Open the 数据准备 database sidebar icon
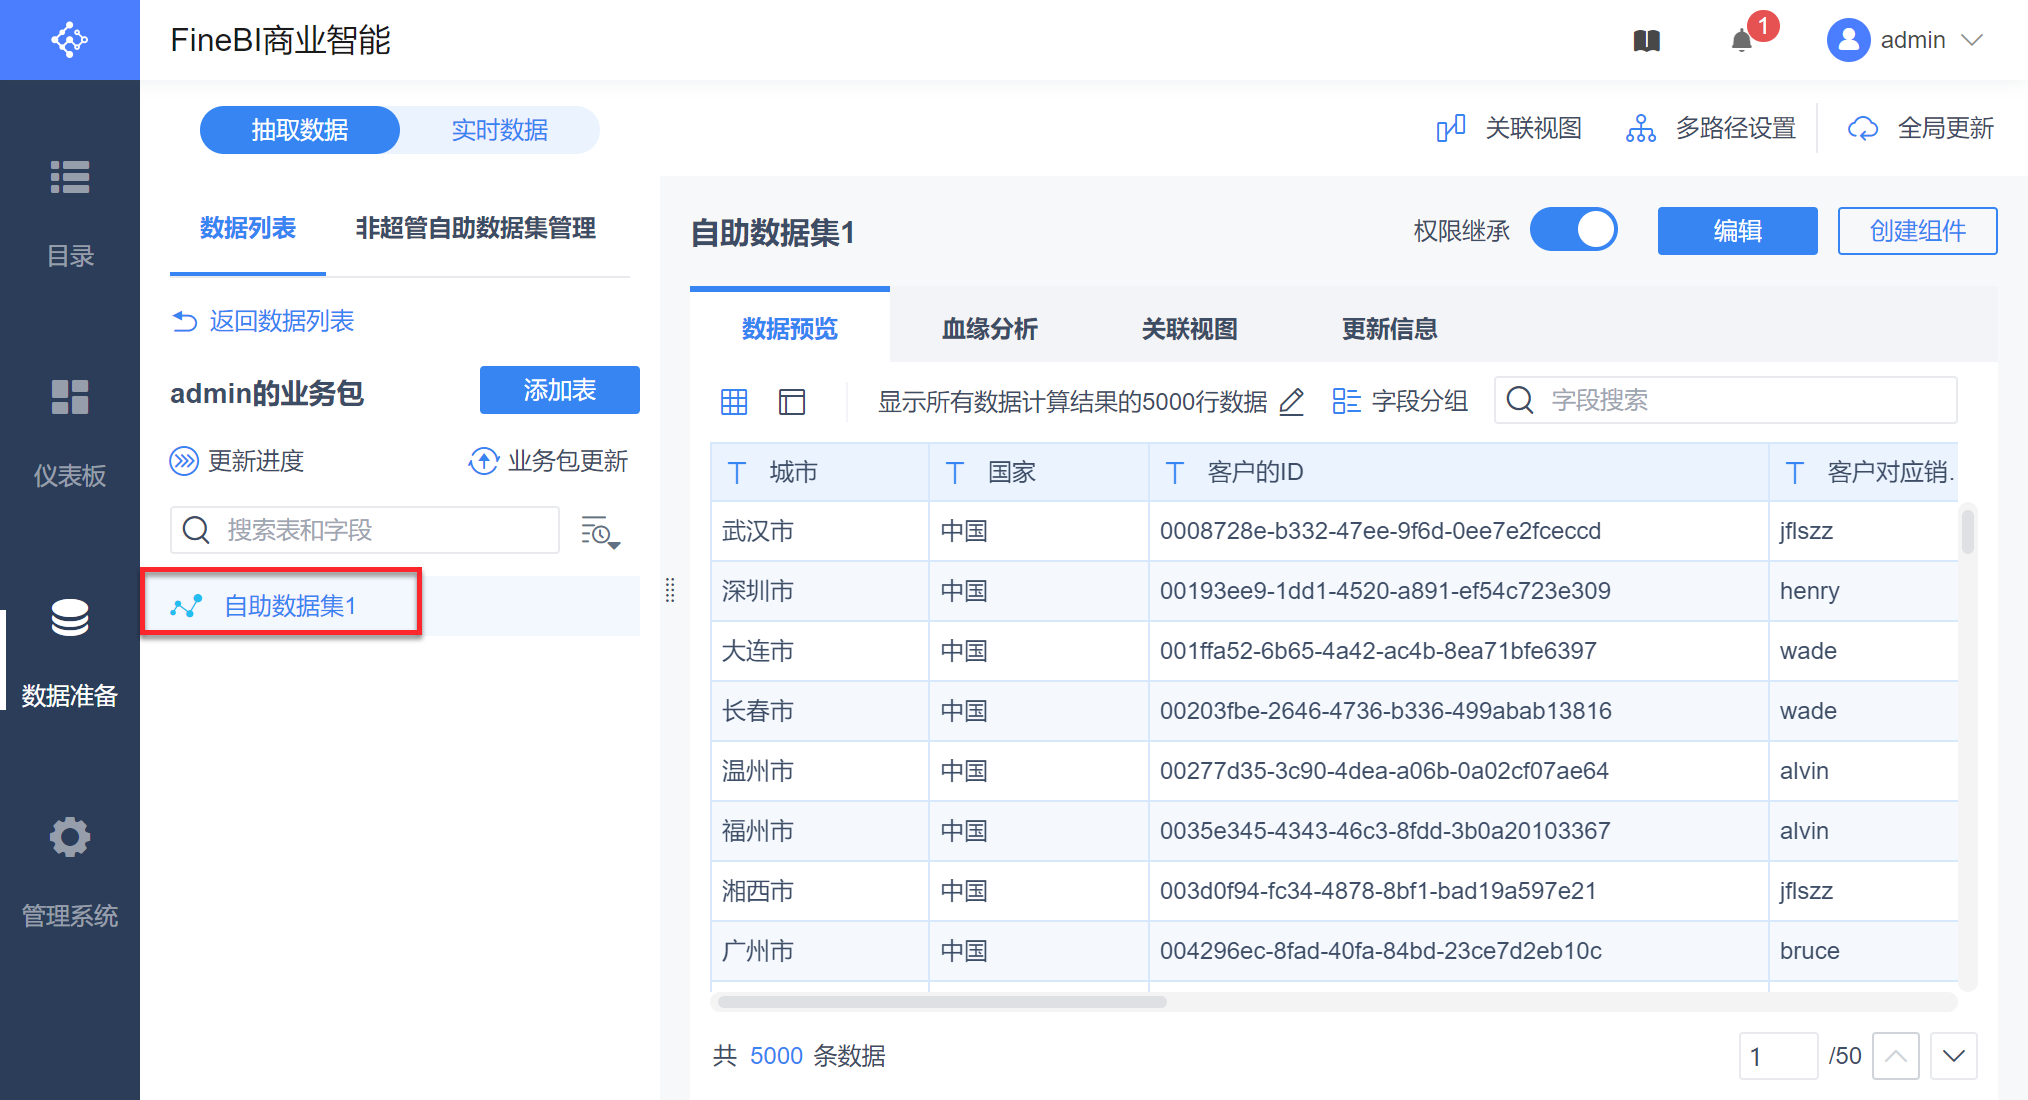 point(70,618)
